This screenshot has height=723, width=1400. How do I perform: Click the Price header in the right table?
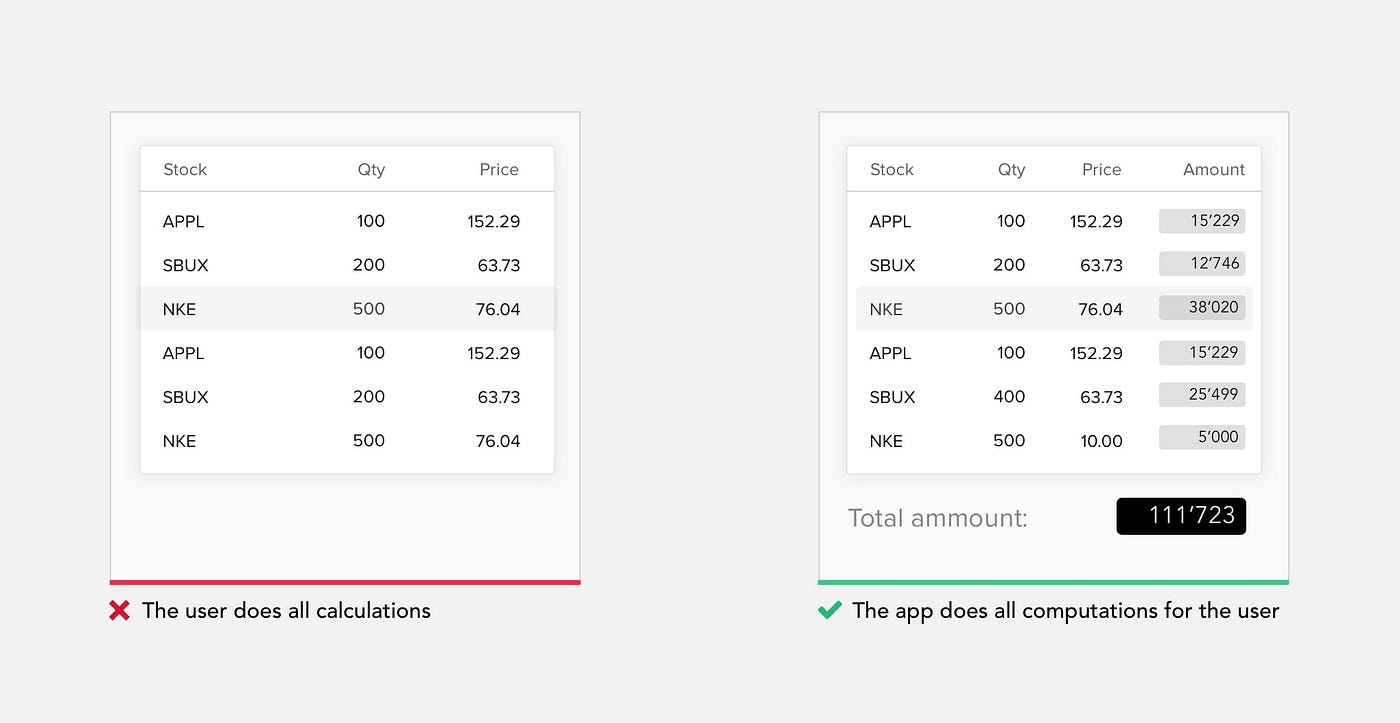pyautogui.click(x=1101, y=169)
